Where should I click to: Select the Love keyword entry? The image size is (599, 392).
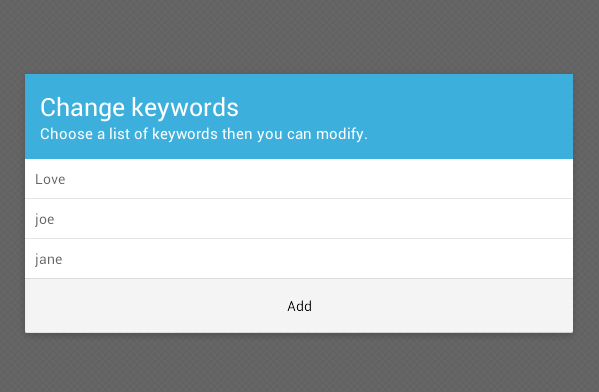coord(299,179)
